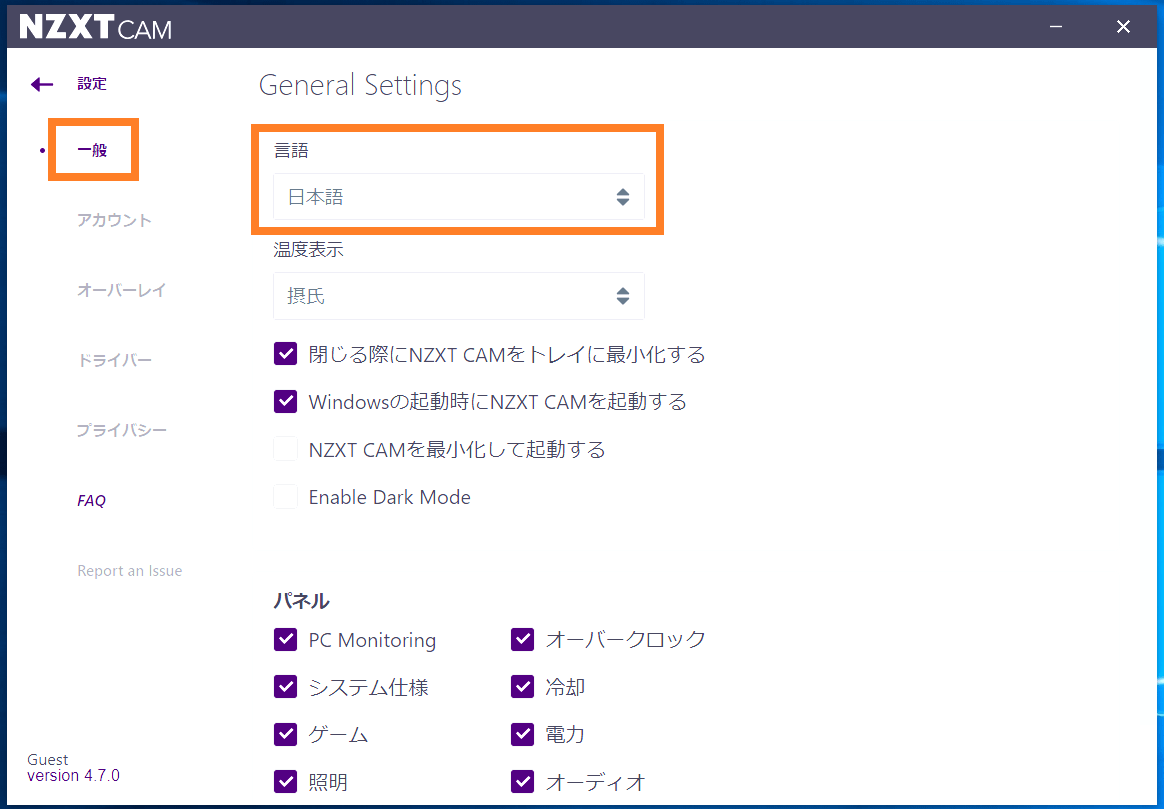Toggle the ゲーム panel checkbox
1164x809 pixels.
pos(285,734)
